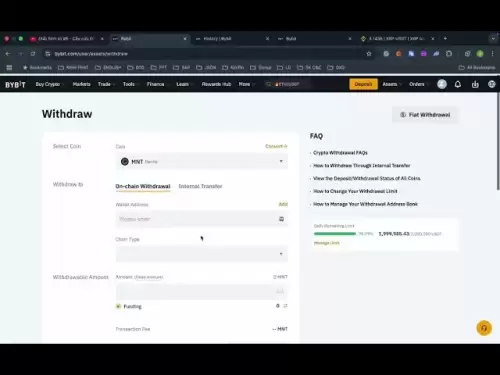Image resolution: width=500 pixels, height=375 pixels.
Task: Click the Bybit logo
Action: click(15, 85)
